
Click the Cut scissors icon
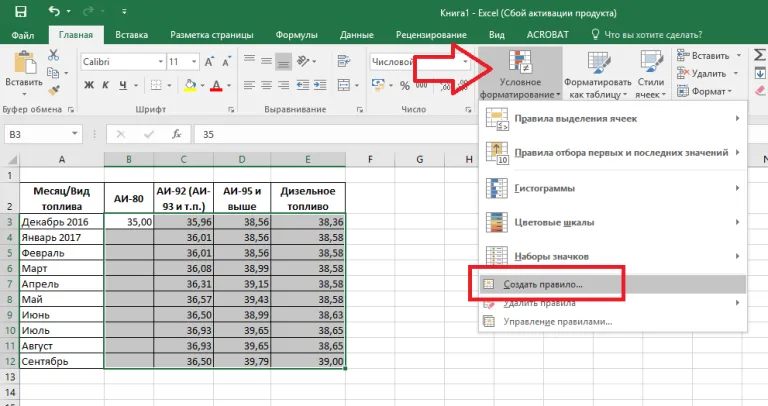coord(53,55)
